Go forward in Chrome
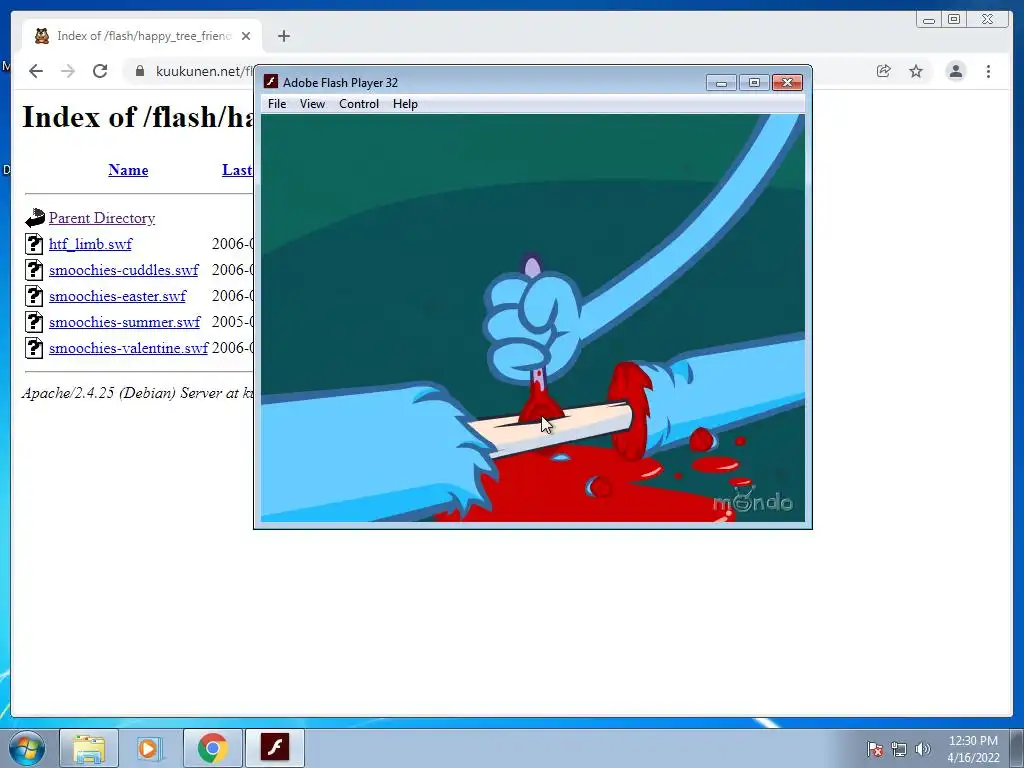Screen dimensions: 1024x768 tap(68, 71)
